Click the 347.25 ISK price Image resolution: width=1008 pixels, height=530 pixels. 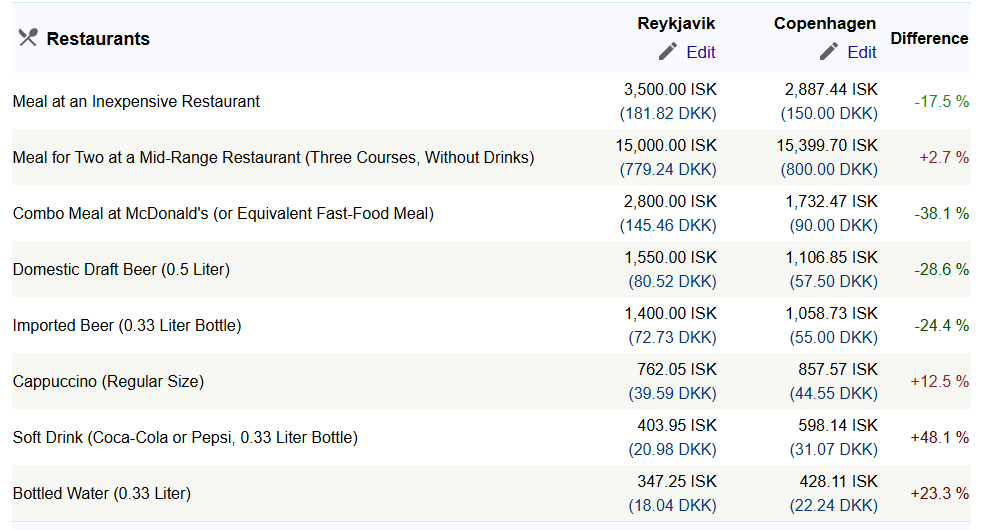click(x=677, y=481)
